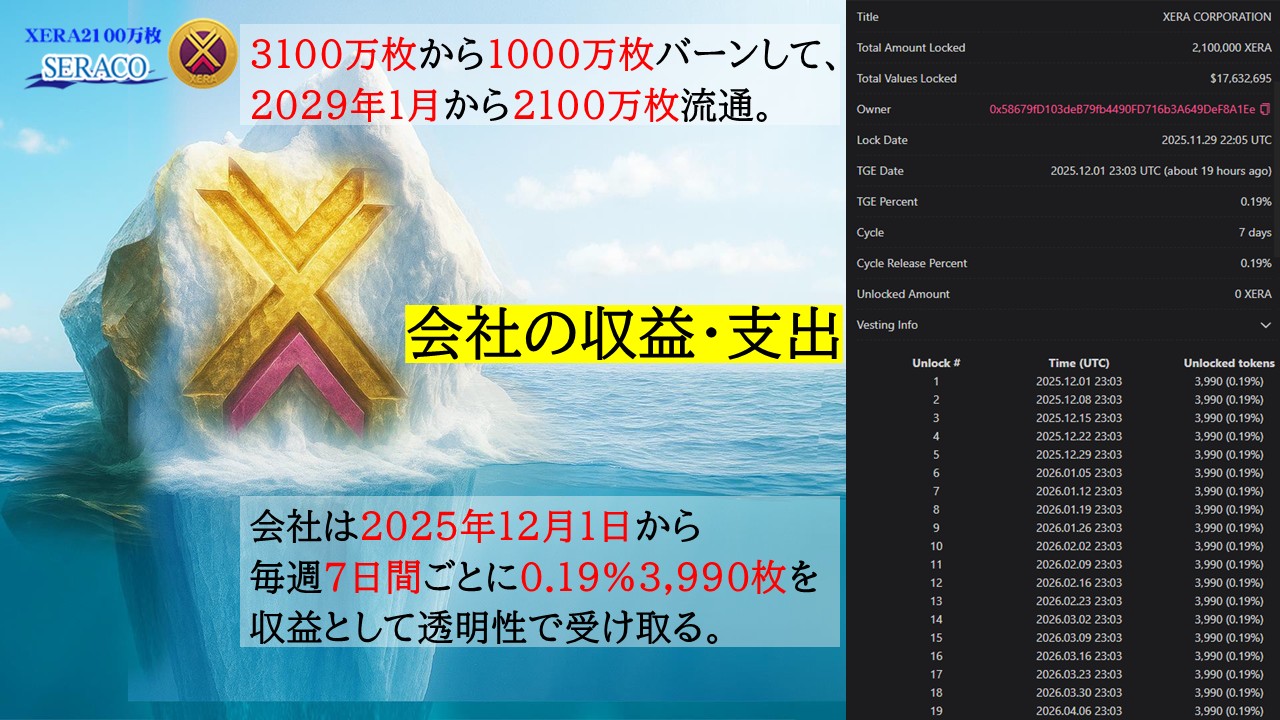Collapse the Vesting Info chevron
This screenshot has height=720, width=1280.
coord(1265,325)
